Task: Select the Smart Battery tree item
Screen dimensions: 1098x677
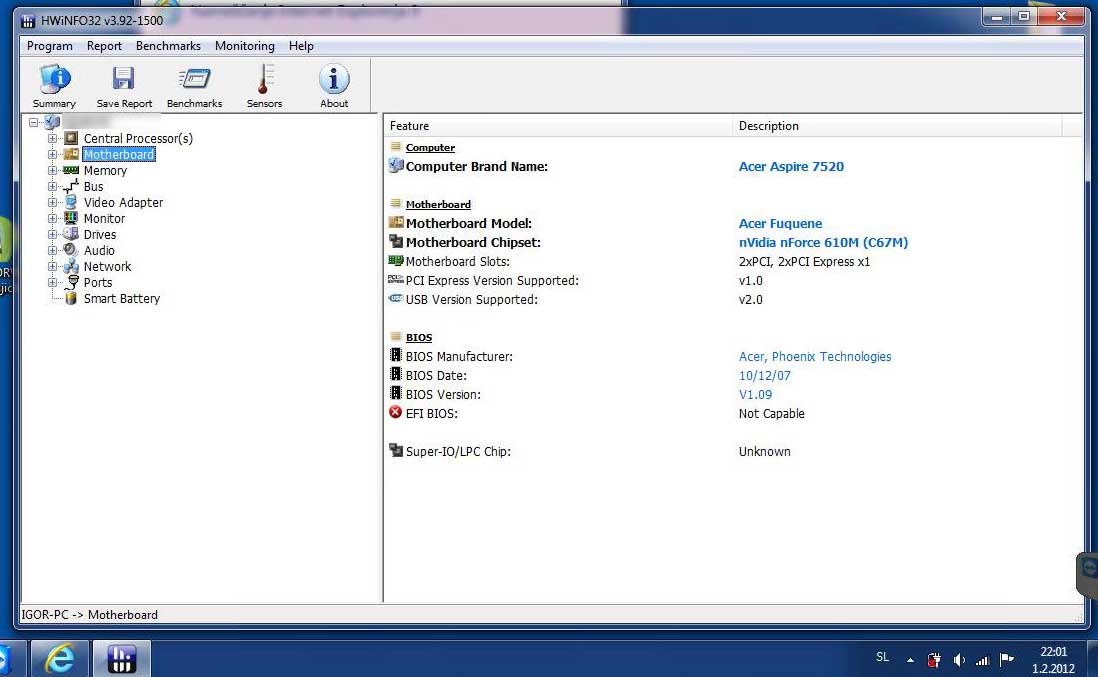Action: pyautogui.click(x=121, y=299)
